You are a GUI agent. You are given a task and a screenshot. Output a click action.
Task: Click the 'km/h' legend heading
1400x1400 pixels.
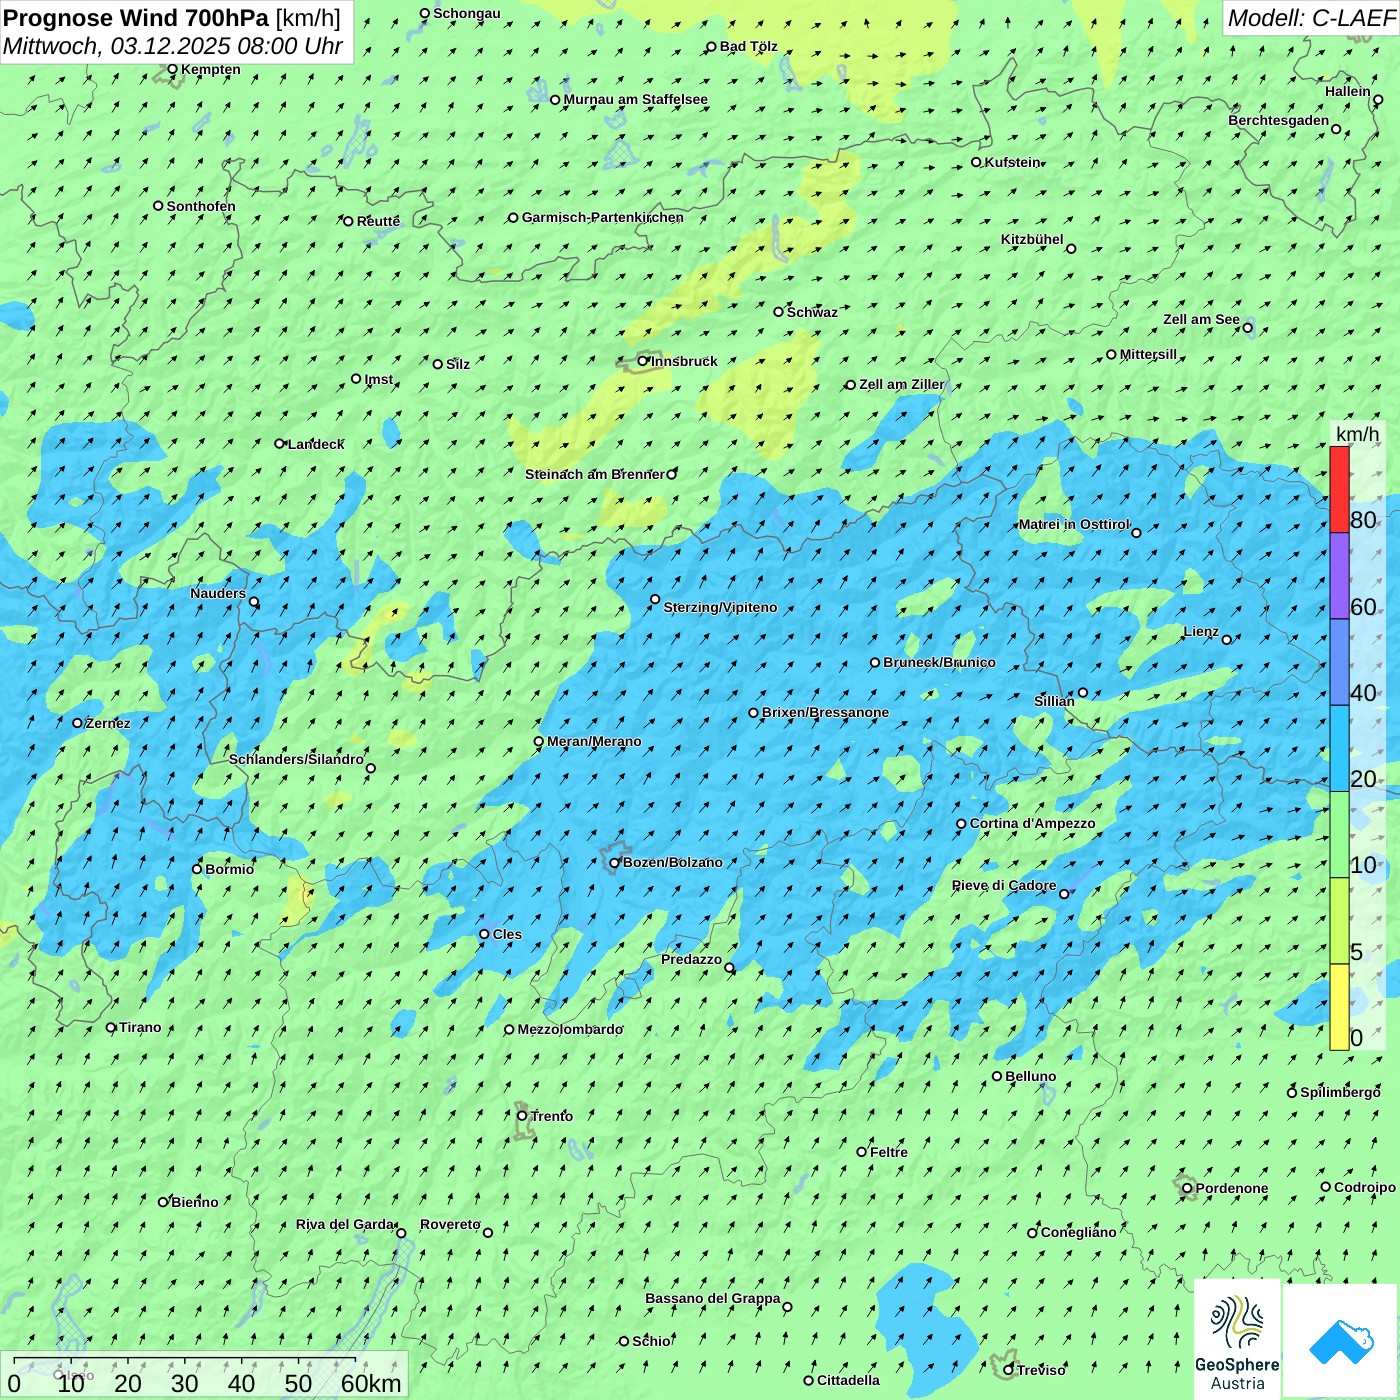[1357, 434]
